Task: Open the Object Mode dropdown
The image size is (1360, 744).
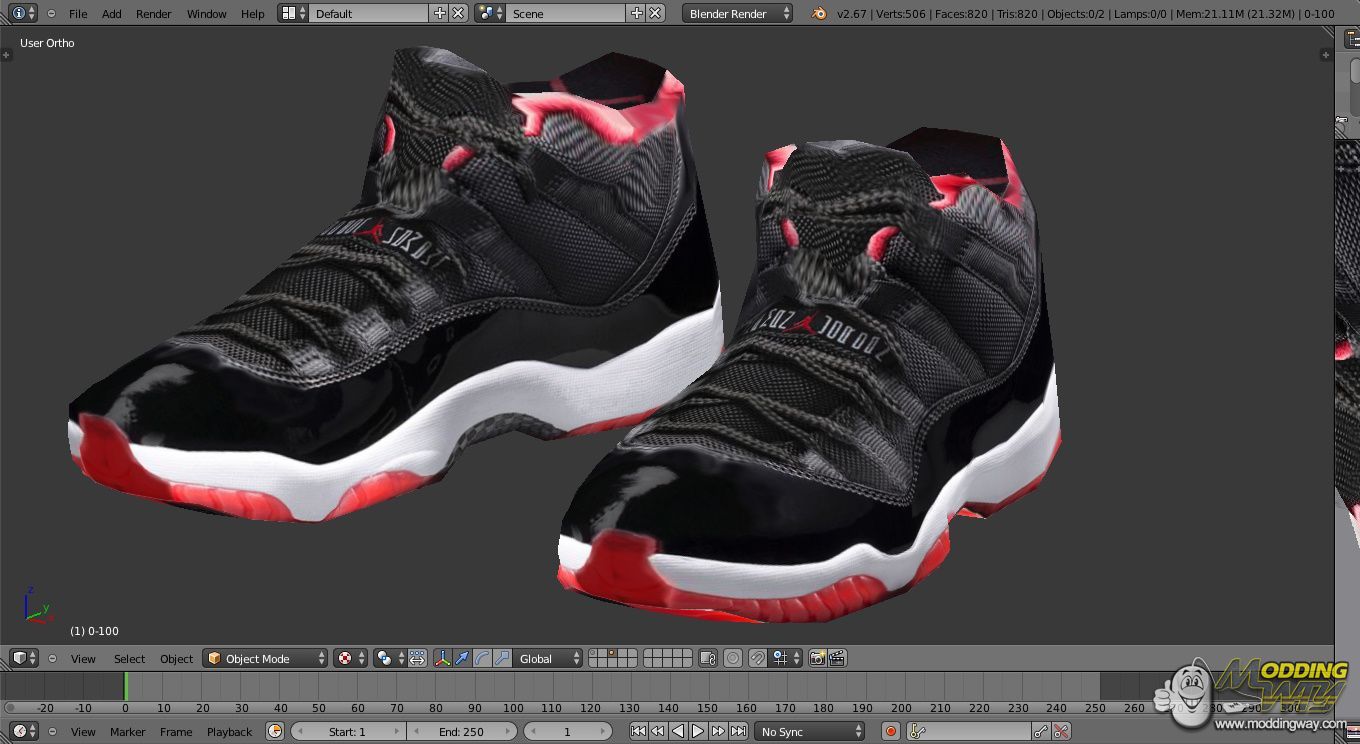Action: [265, 658]
